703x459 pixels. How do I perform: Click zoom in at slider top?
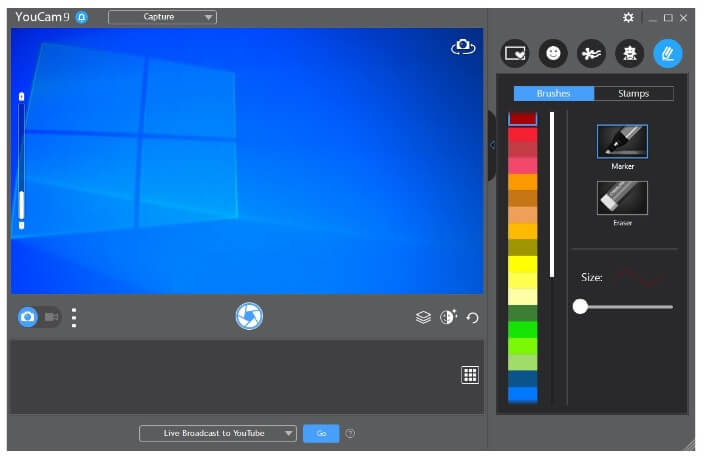pos(22,96)
